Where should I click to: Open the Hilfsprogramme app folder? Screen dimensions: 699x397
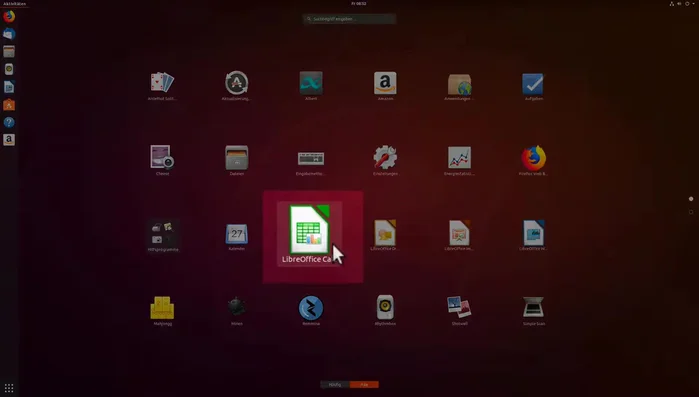[163, 236]
